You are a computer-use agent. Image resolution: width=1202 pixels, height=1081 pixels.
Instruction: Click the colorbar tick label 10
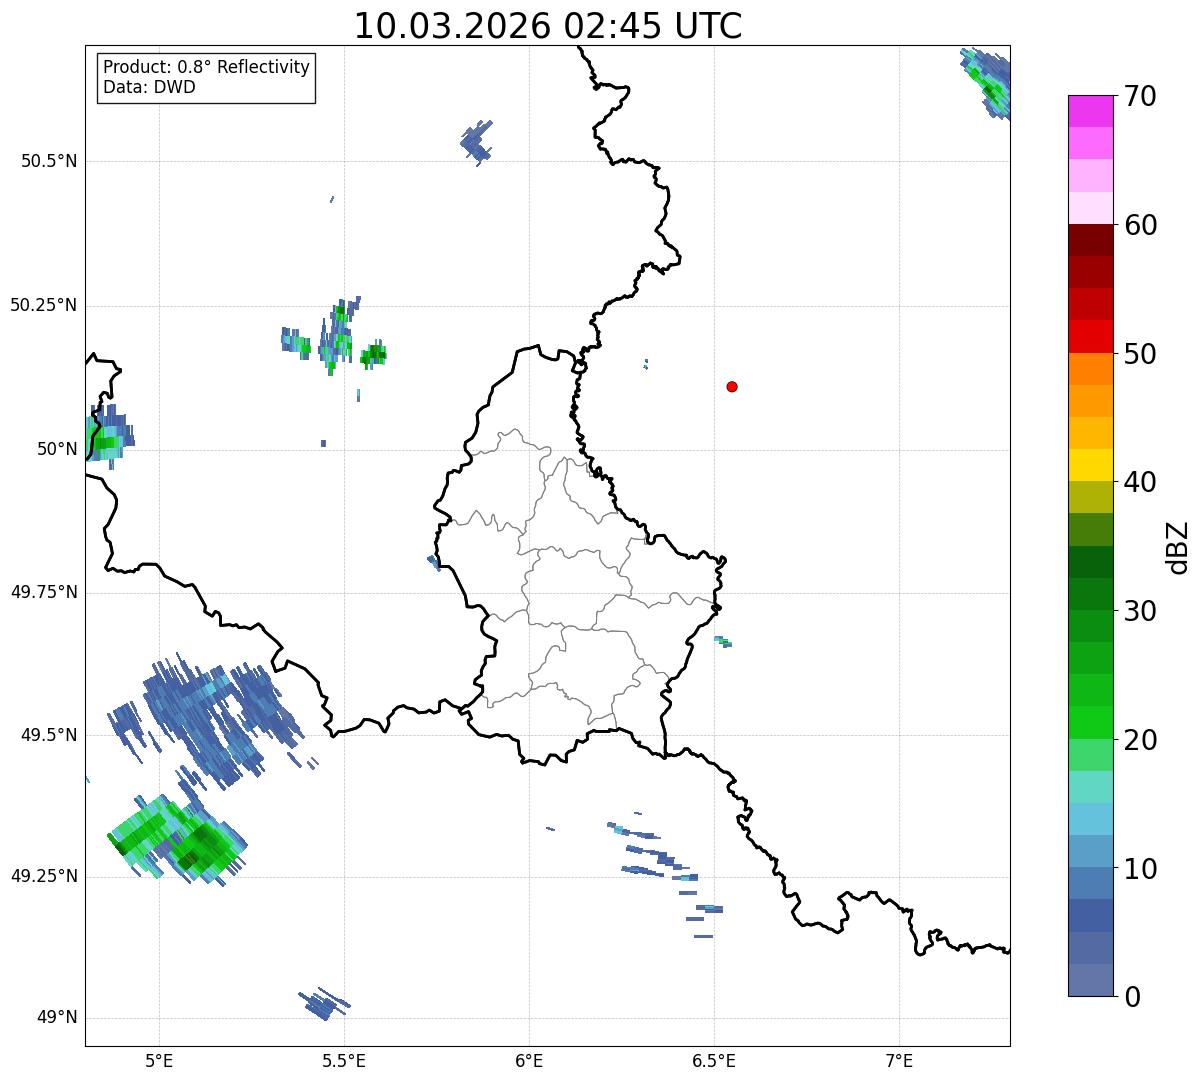[x=1141, y=869]
